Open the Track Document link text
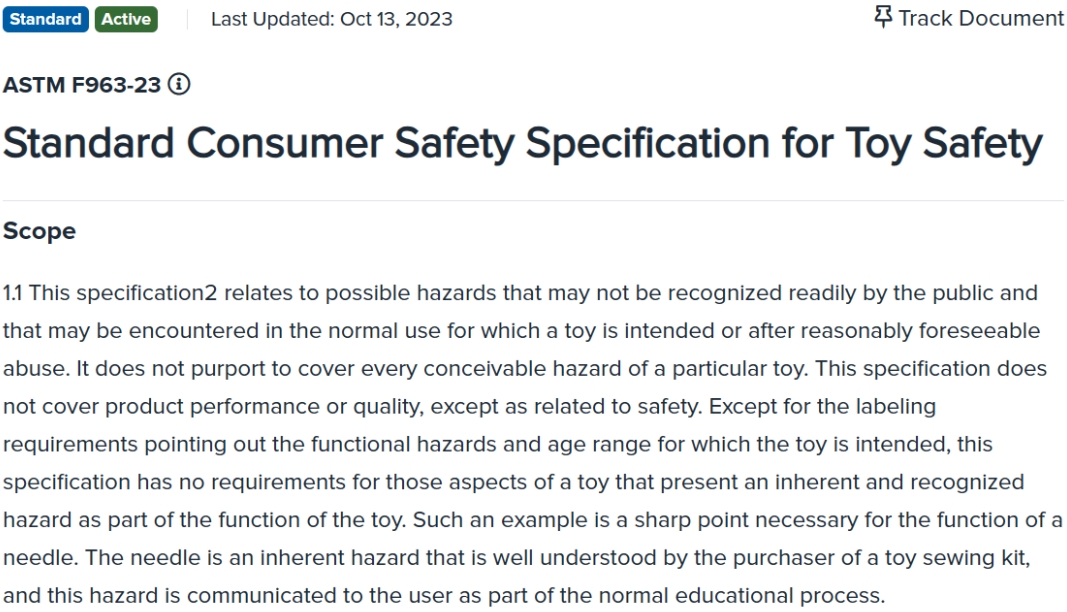The width and height of the screenshot is (1067, 612). (x=980, y=18)
